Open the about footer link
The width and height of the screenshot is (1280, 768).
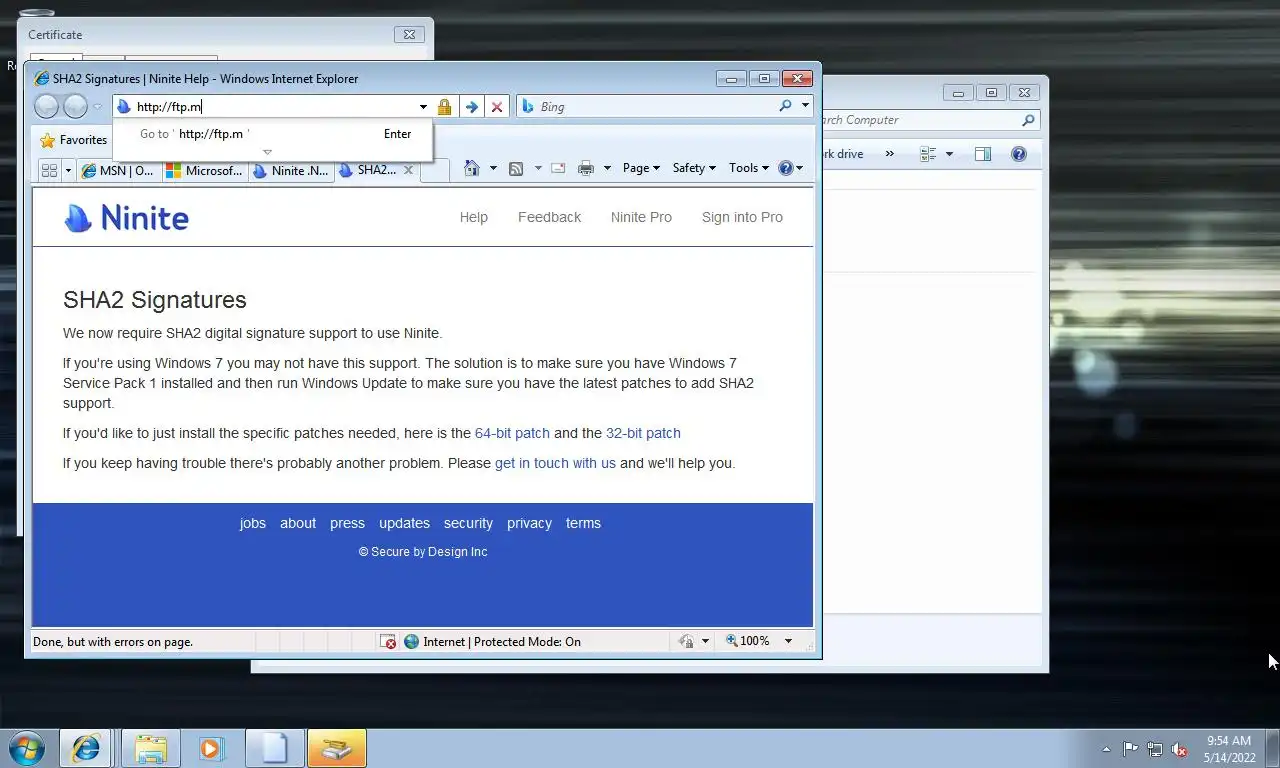click(298, 523)
